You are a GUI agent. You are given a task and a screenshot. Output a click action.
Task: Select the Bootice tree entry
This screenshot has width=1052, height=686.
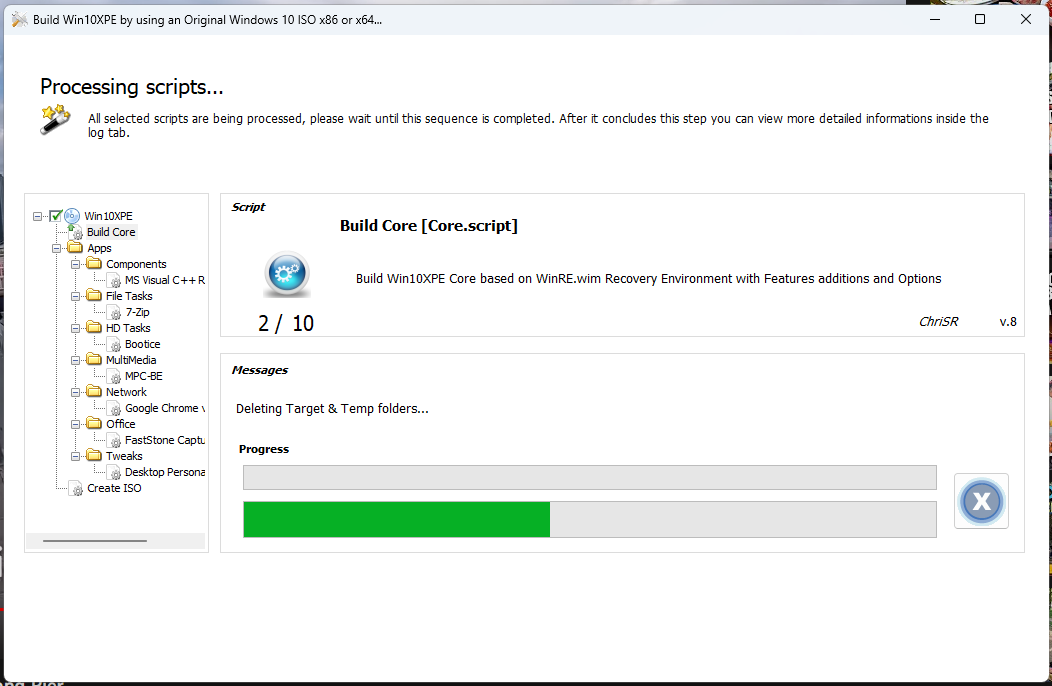pos(142,344)
